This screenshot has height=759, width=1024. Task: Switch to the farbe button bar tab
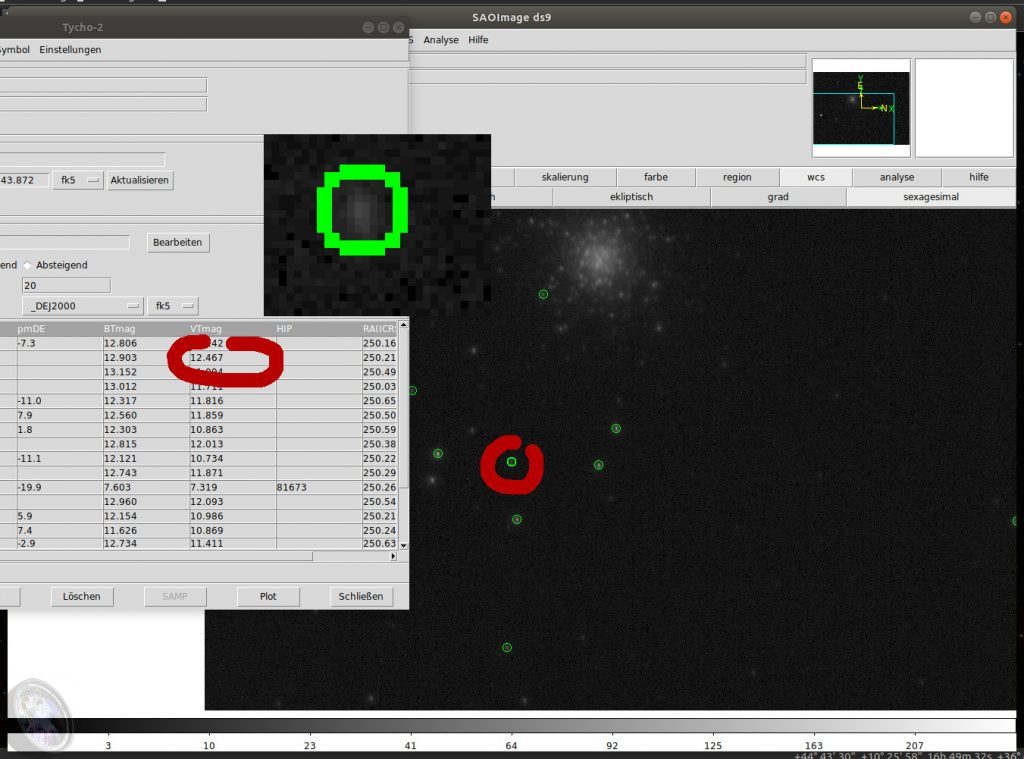pyautogui.click(x=656, y=177)
